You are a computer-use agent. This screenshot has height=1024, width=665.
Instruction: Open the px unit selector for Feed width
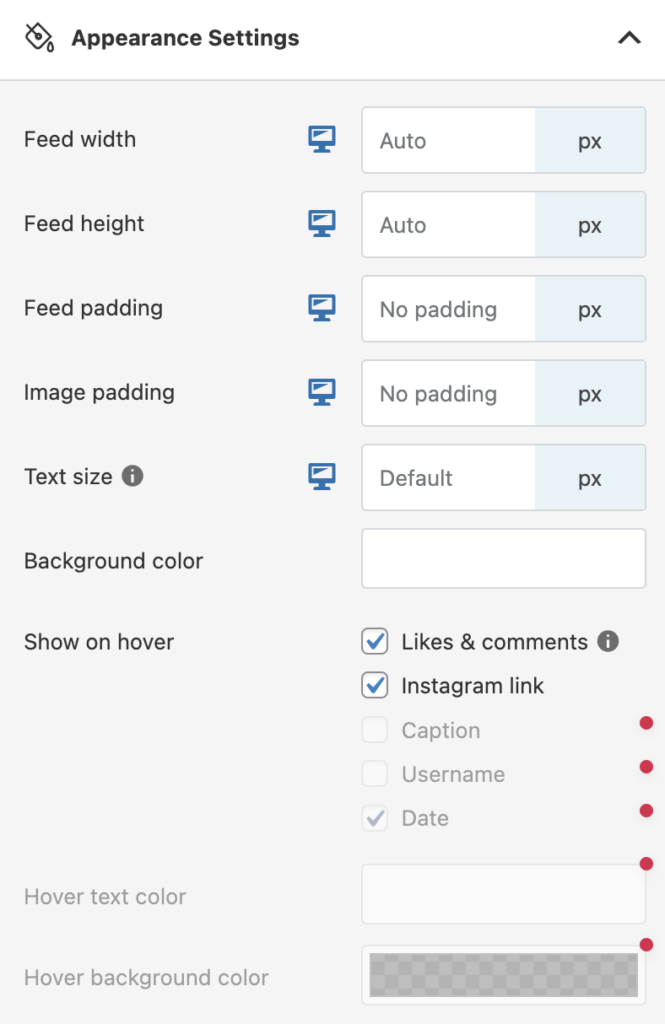(x=590, y=141)
